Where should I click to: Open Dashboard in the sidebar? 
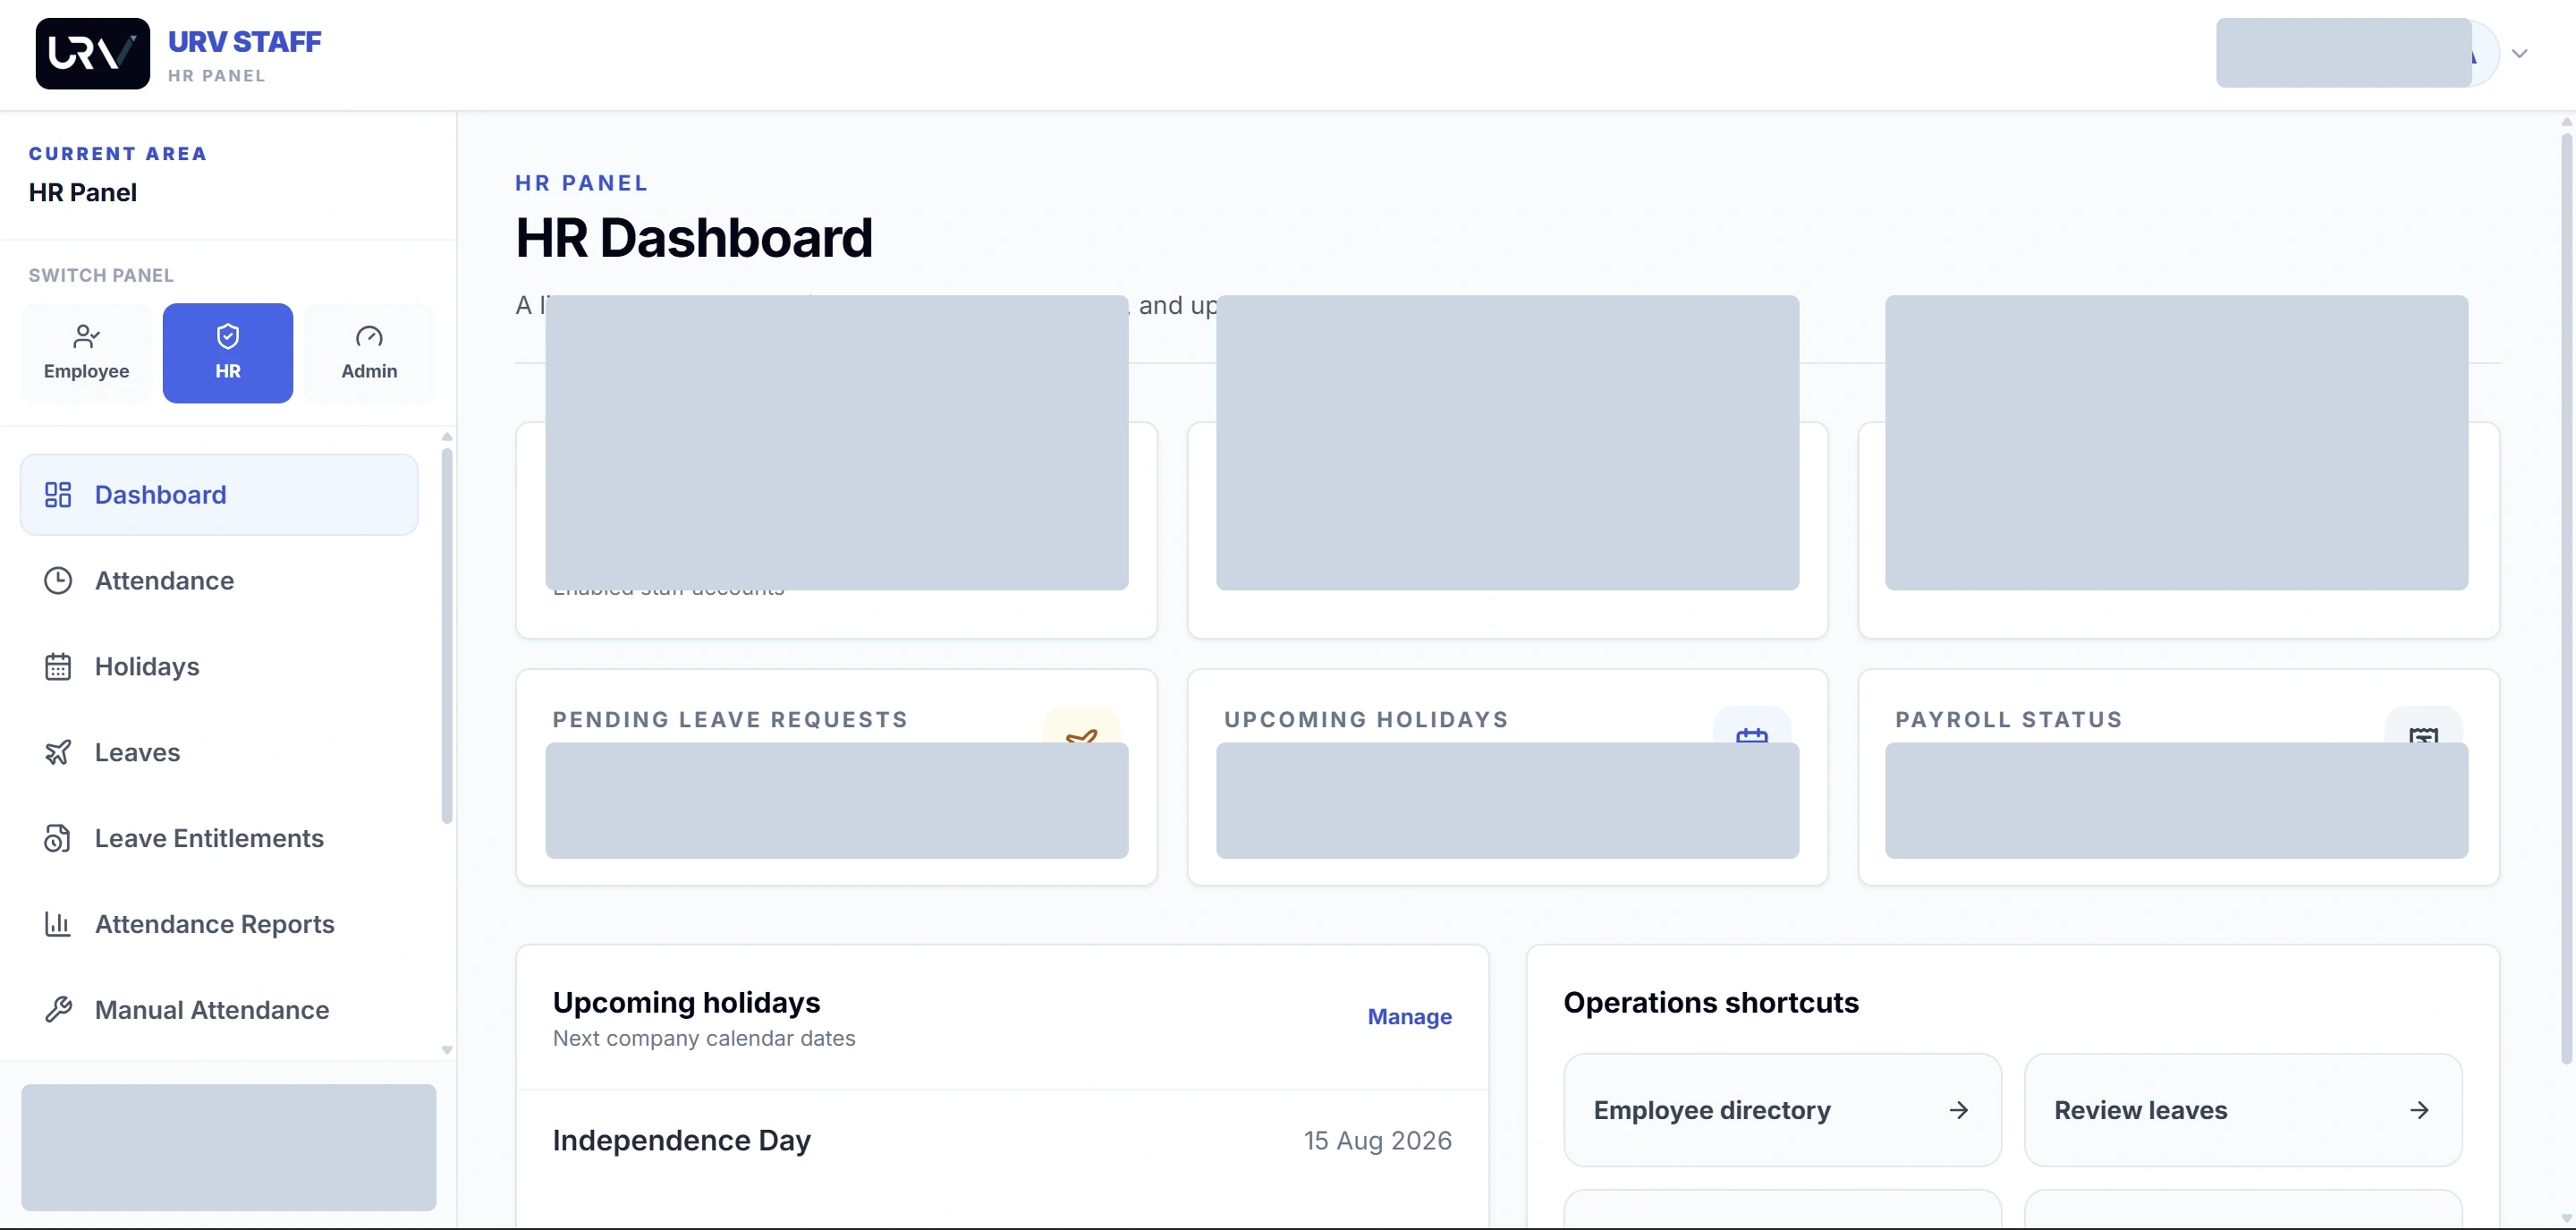point(219,494)
